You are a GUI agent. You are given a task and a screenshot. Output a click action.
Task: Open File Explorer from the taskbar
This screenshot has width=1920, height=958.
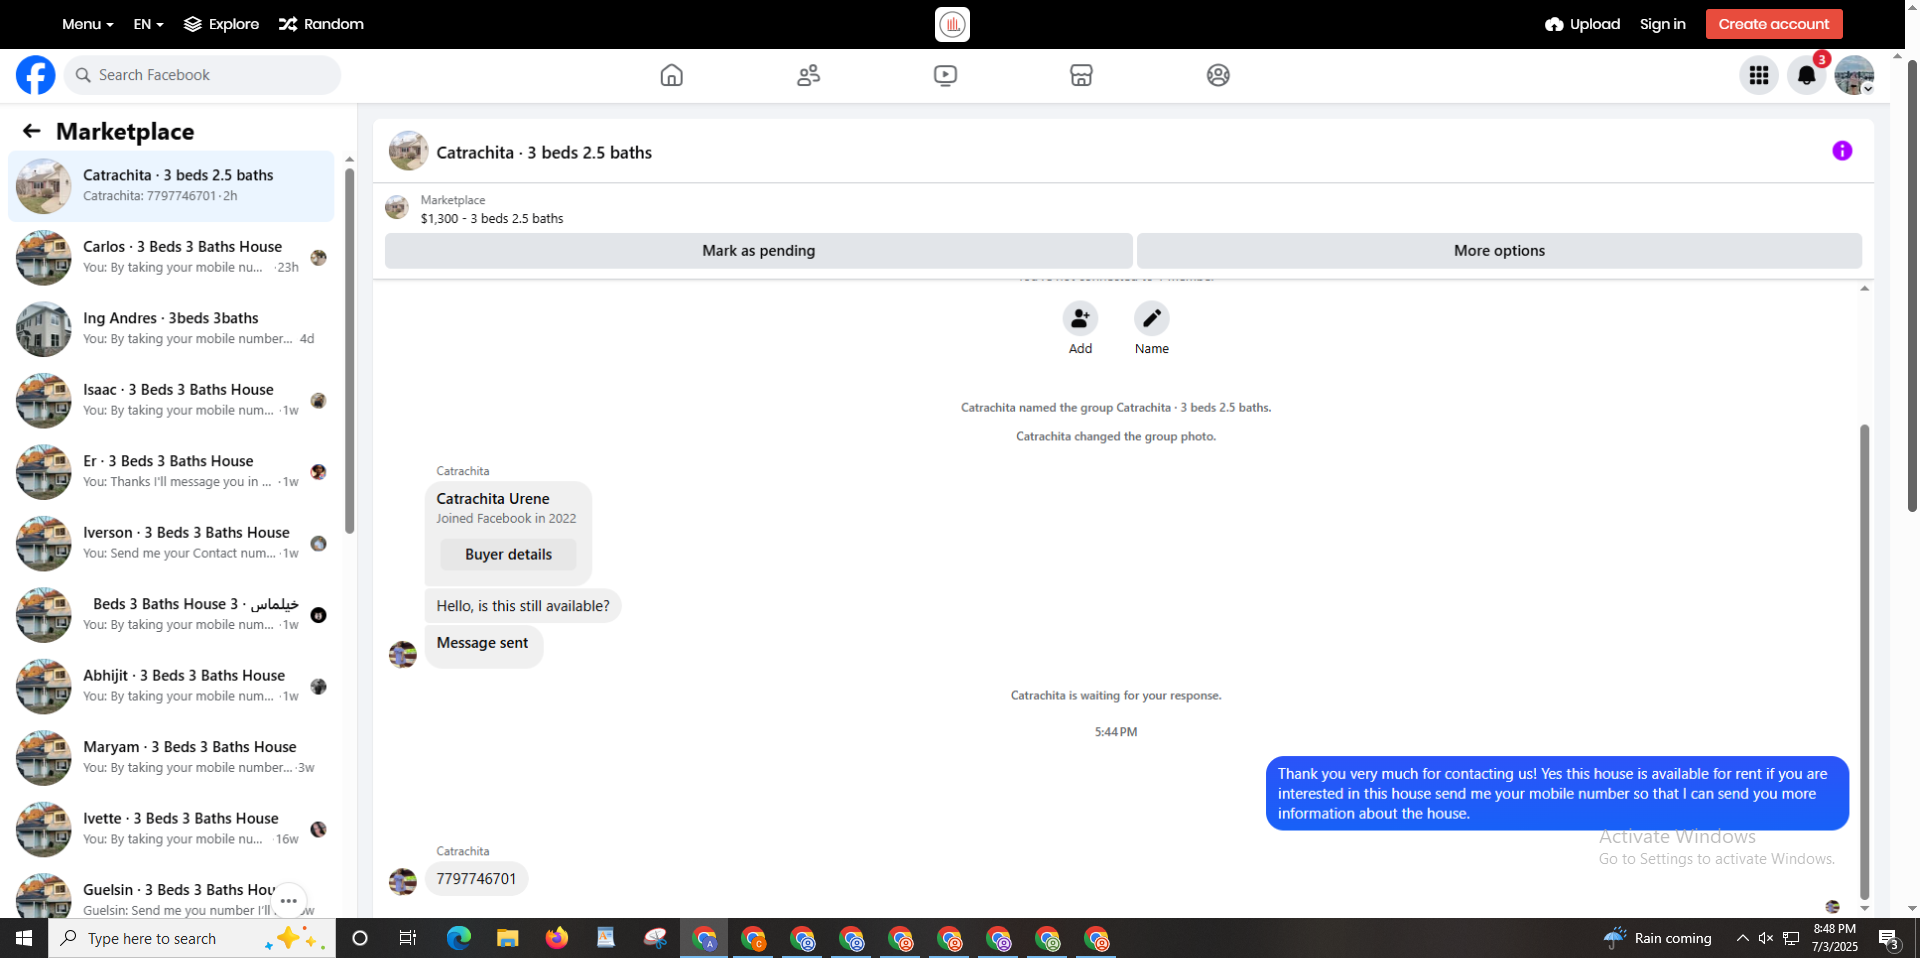click(508, 938)
